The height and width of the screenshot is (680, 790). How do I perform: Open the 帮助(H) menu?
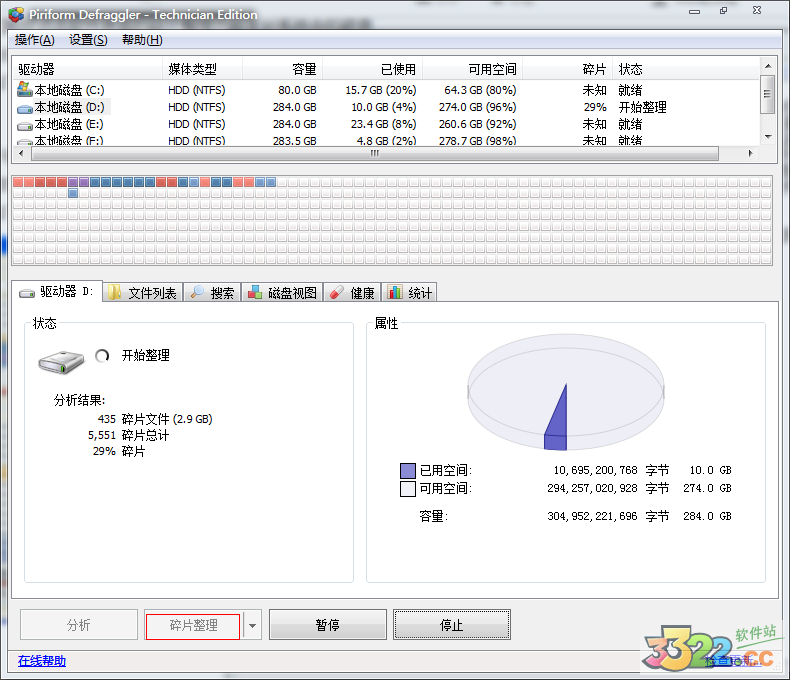pyautogui.click(x=142, y=40)
